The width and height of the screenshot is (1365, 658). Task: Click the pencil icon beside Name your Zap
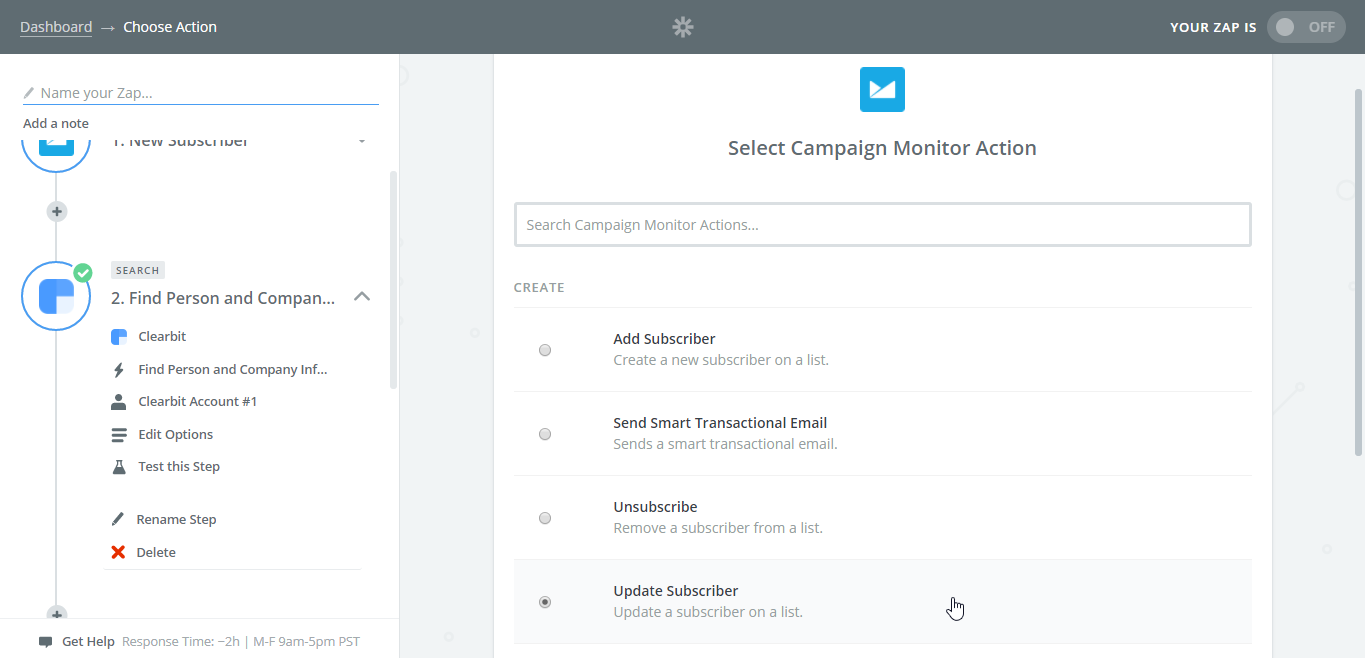(29, 93)
